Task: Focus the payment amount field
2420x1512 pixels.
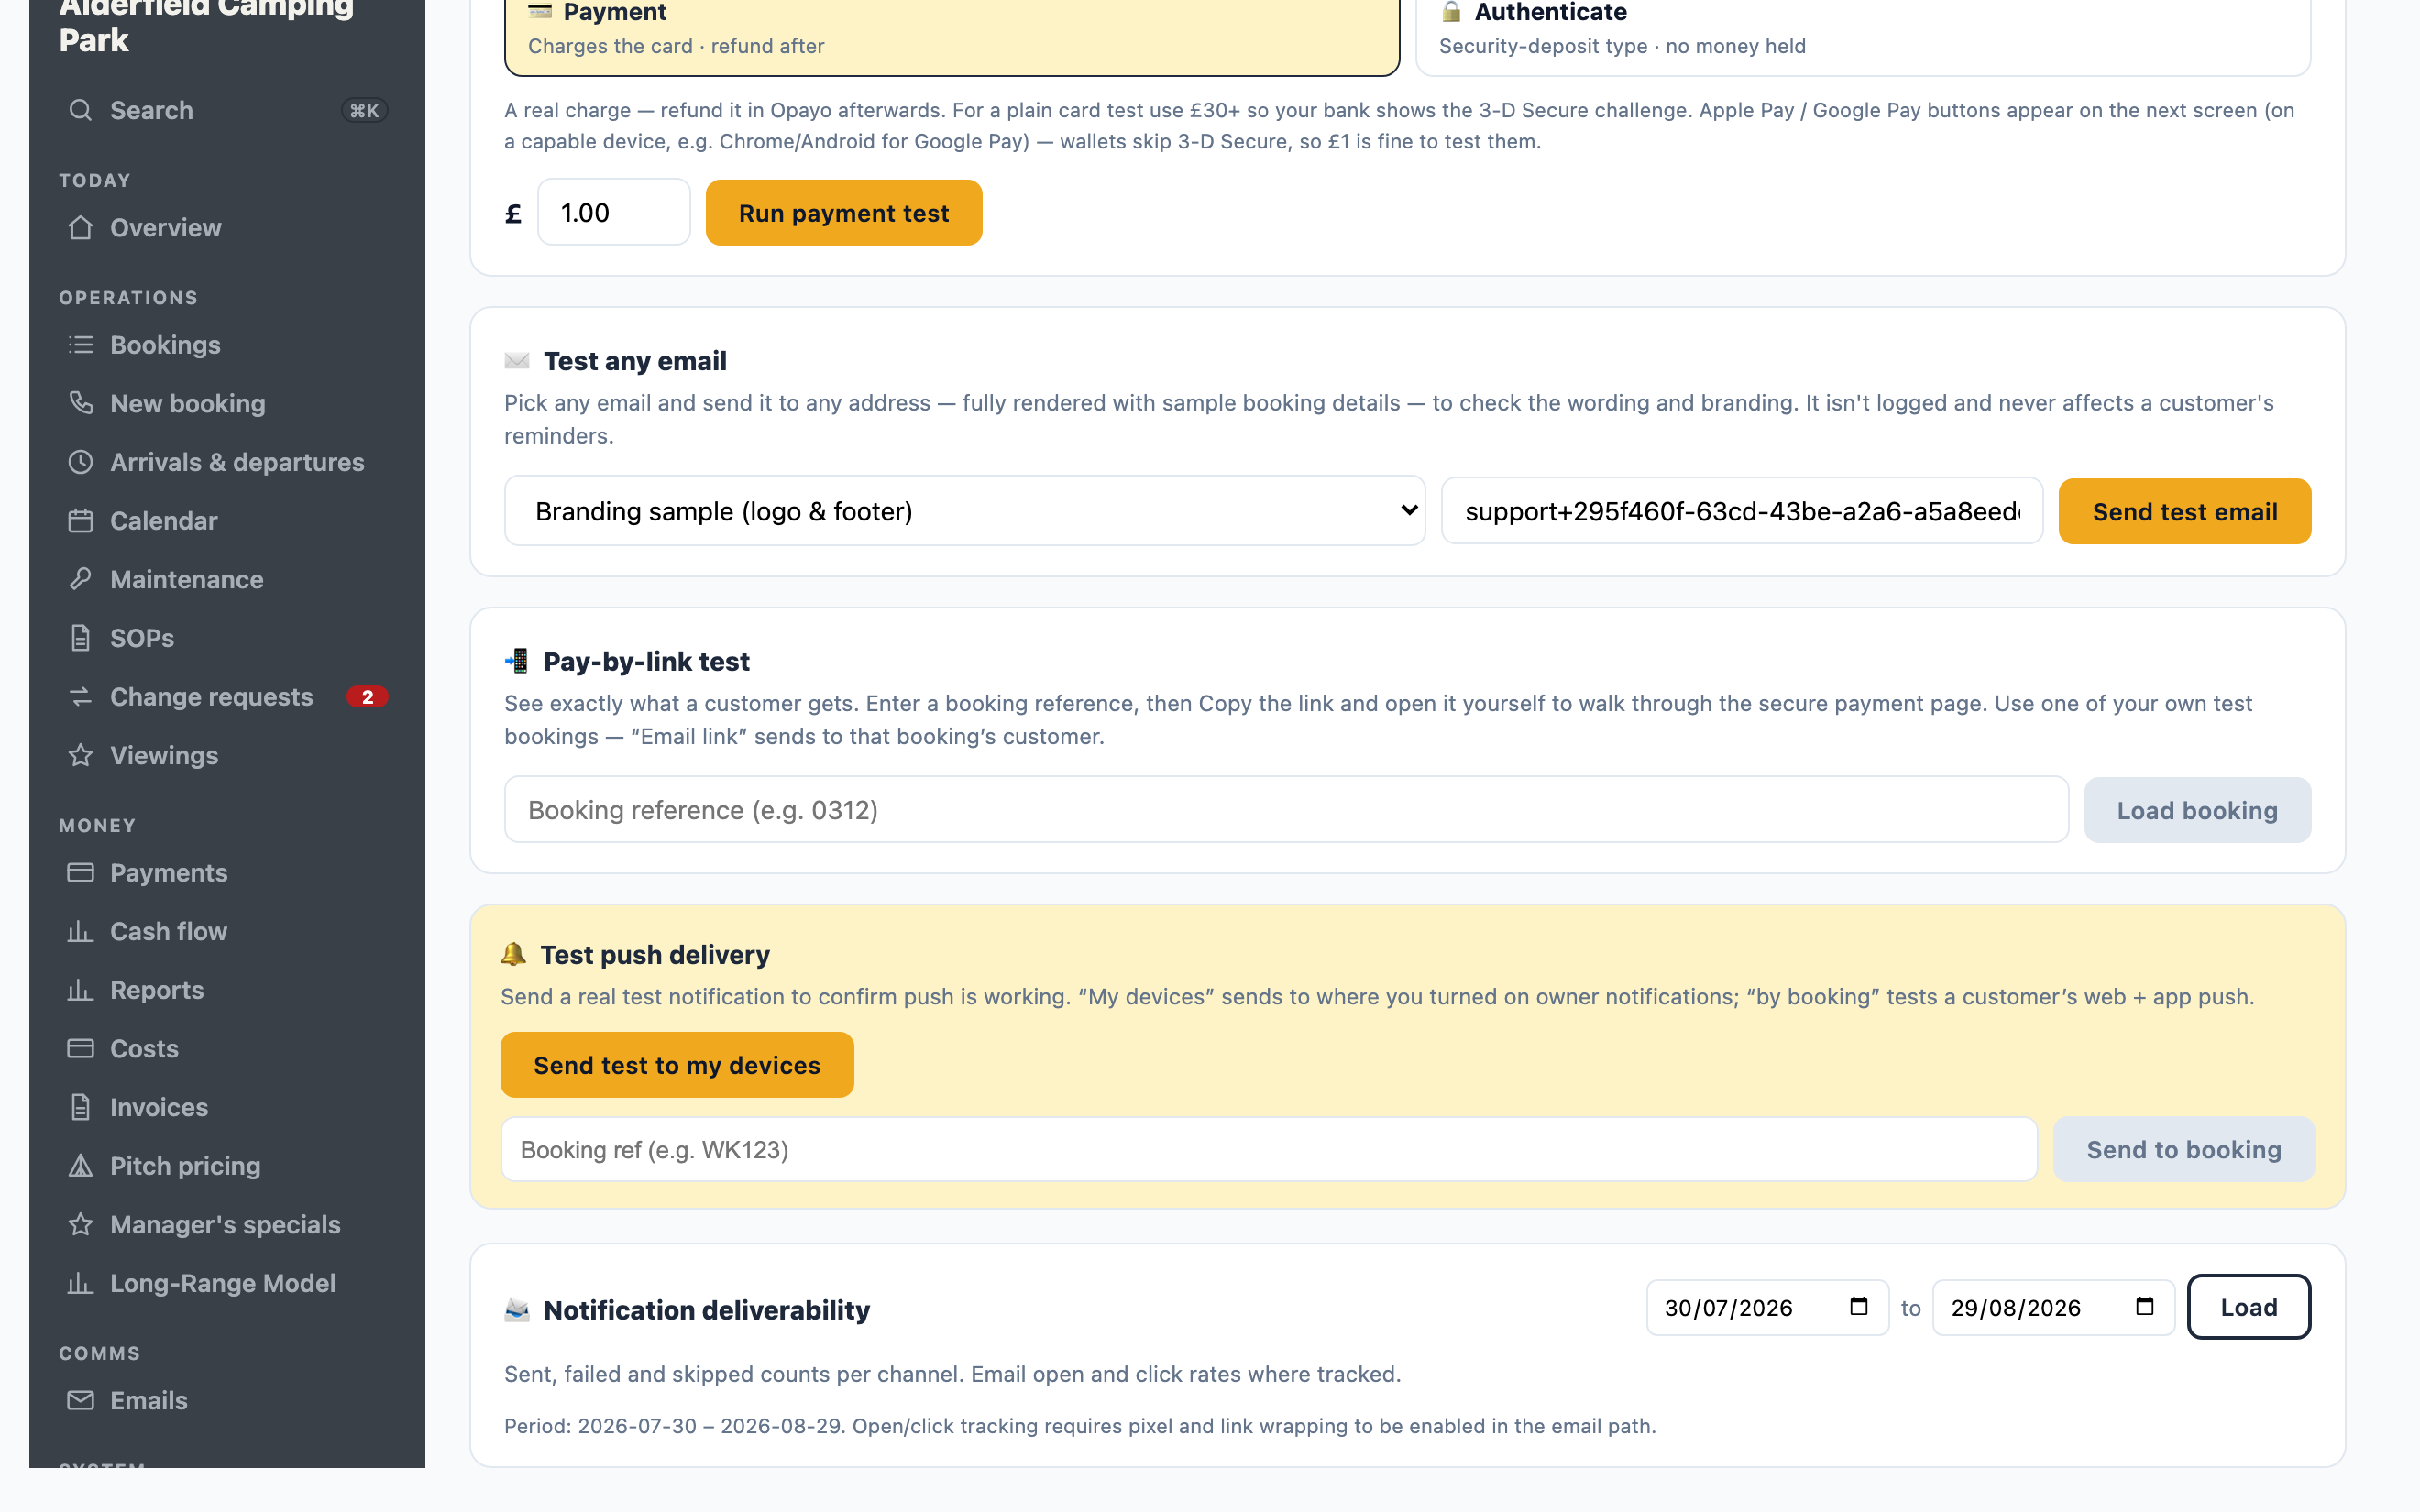Action: (614, 212)
